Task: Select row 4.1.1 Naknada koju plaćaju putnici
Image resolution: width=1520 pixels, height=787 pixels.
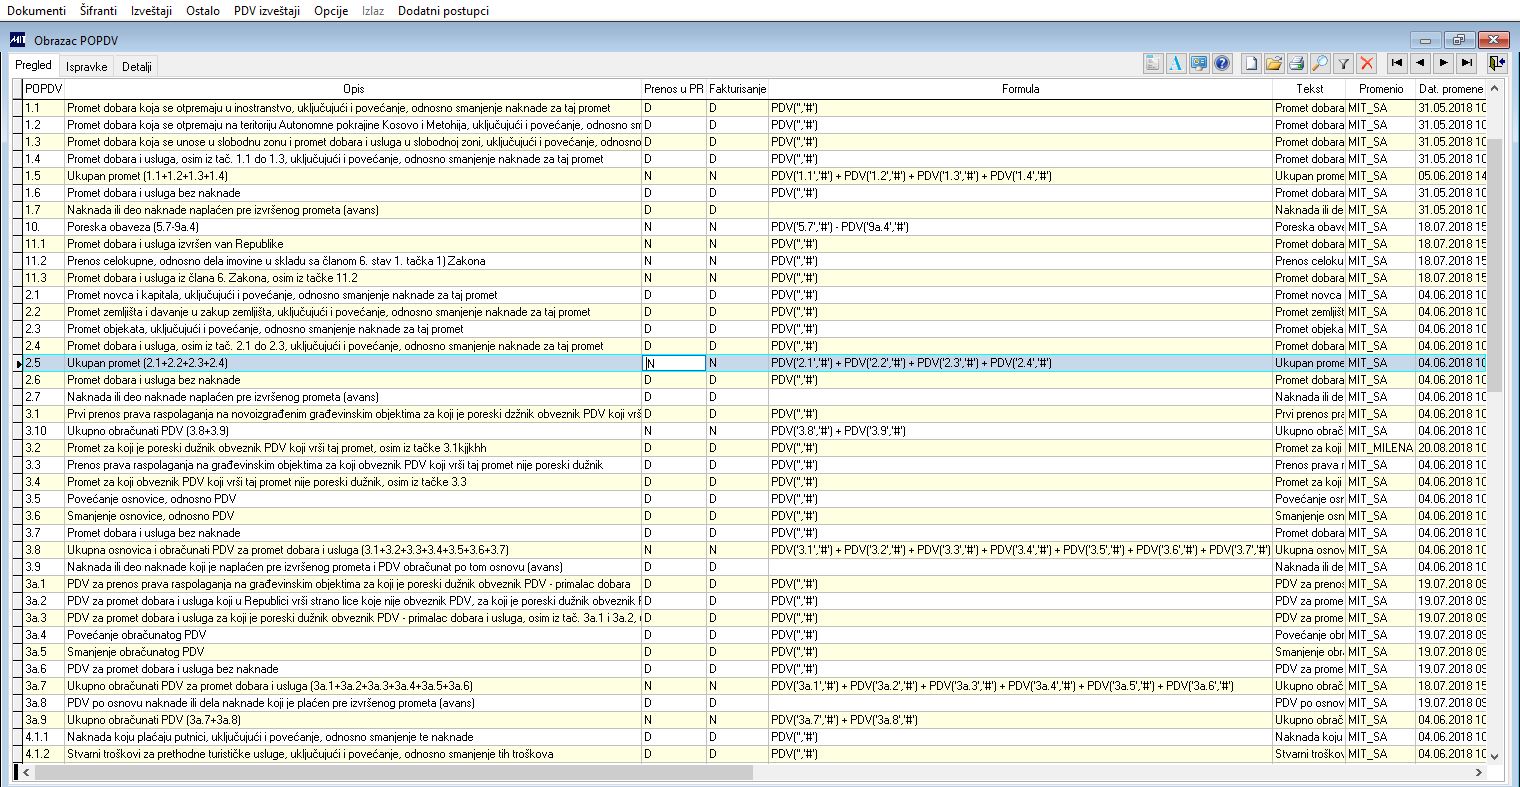Action: 353,737
